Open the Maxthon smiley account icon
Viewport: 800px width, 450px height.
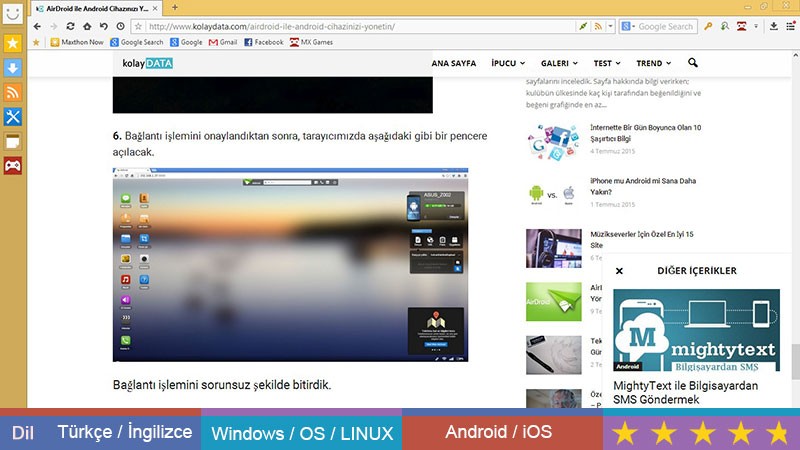tap(12, 13)
